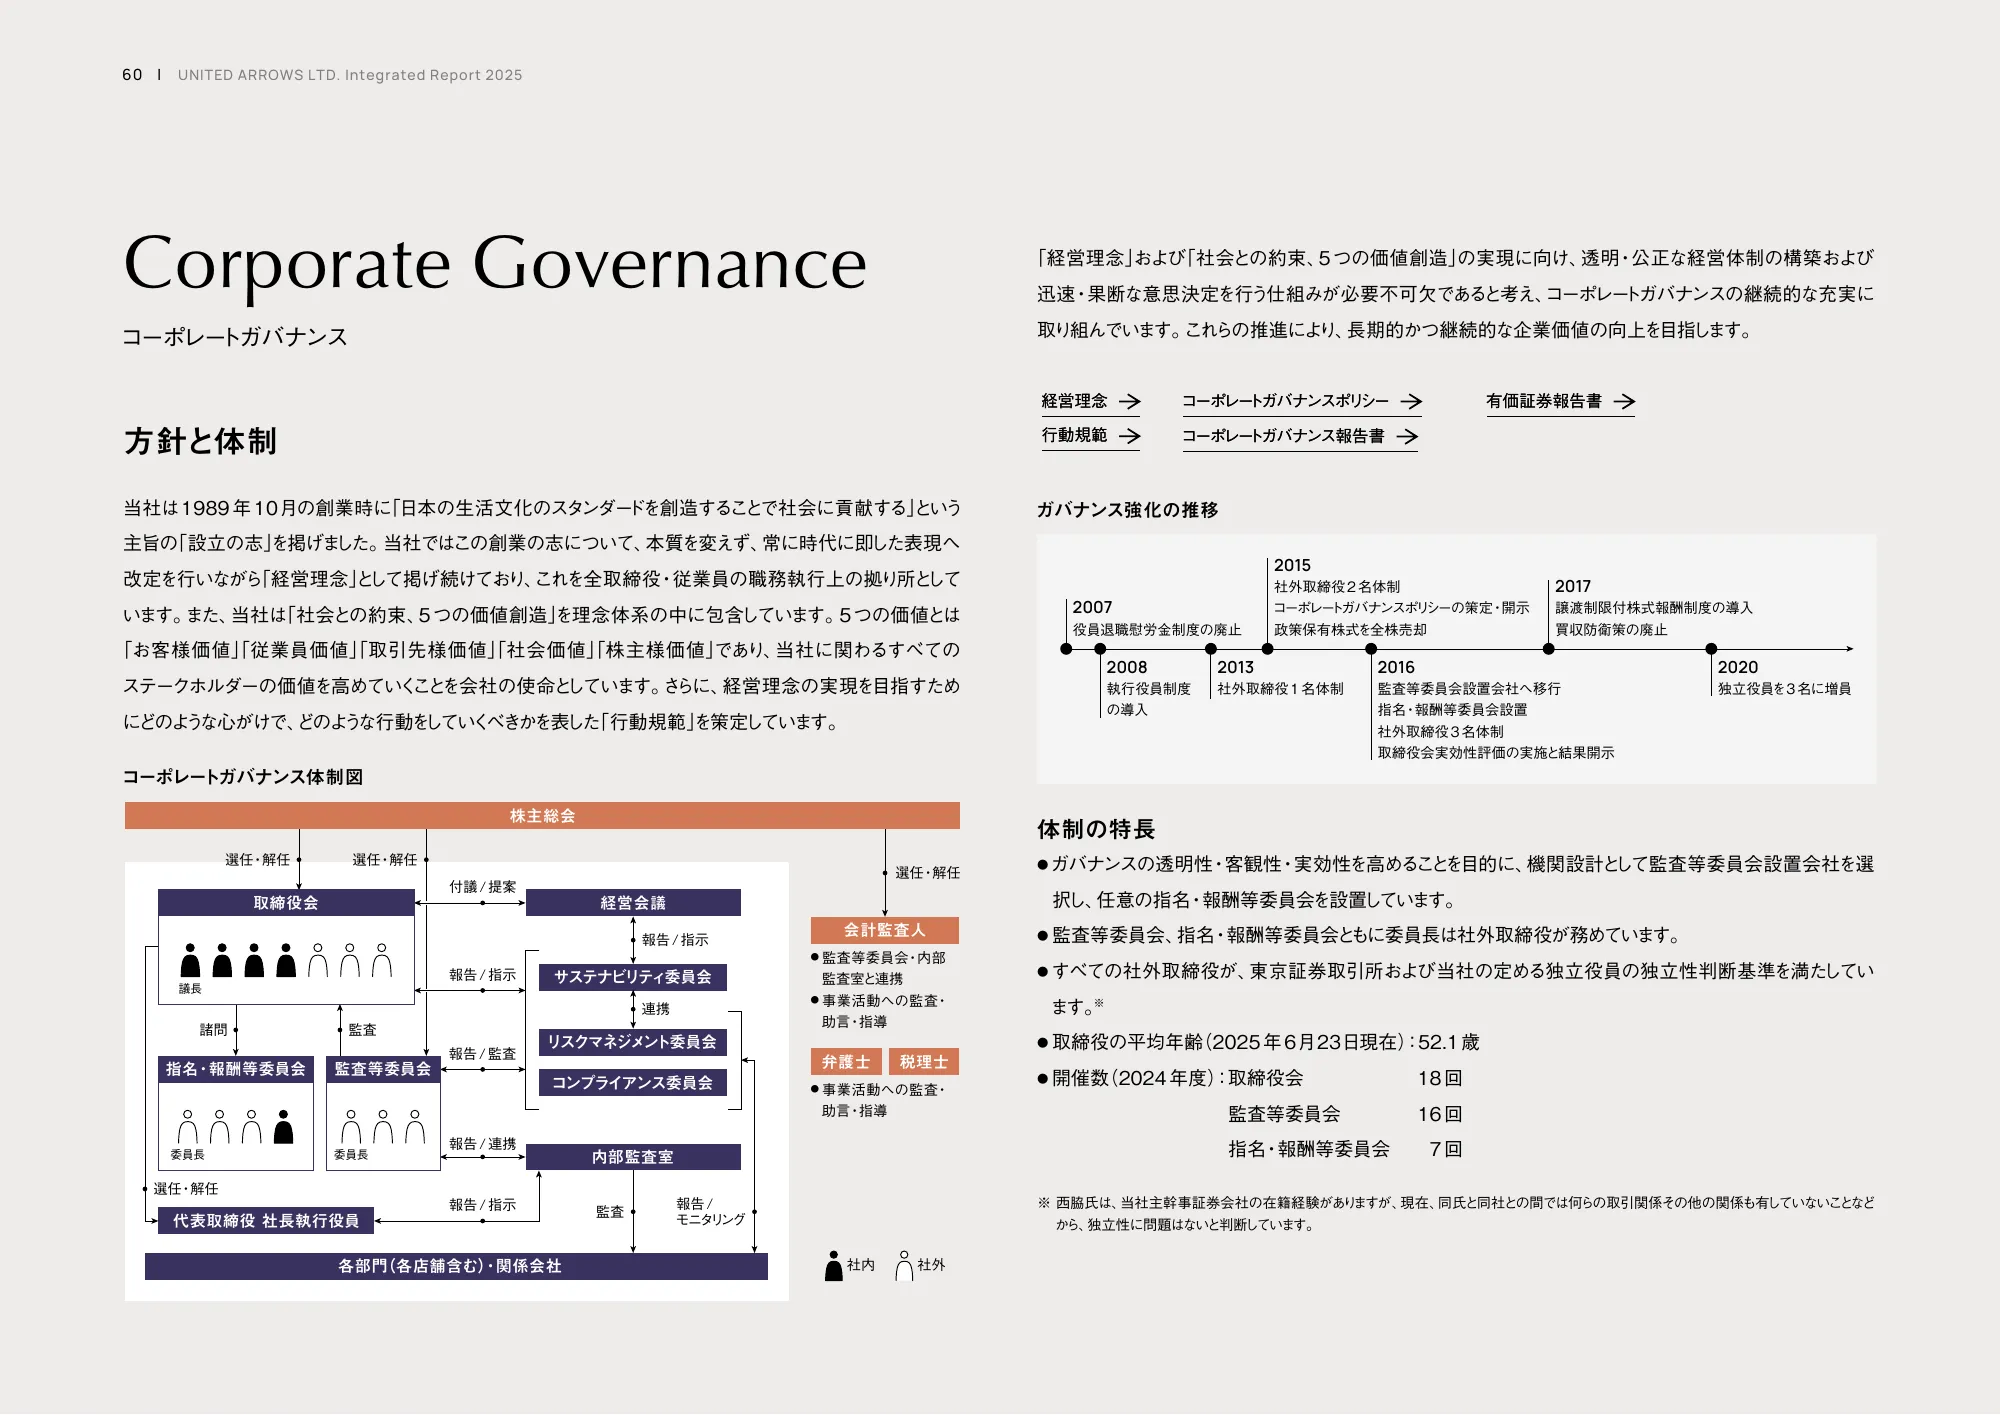2000x1415 pixels.
Task: Click the 弁護士 orange label
Action: point(847,1062)
